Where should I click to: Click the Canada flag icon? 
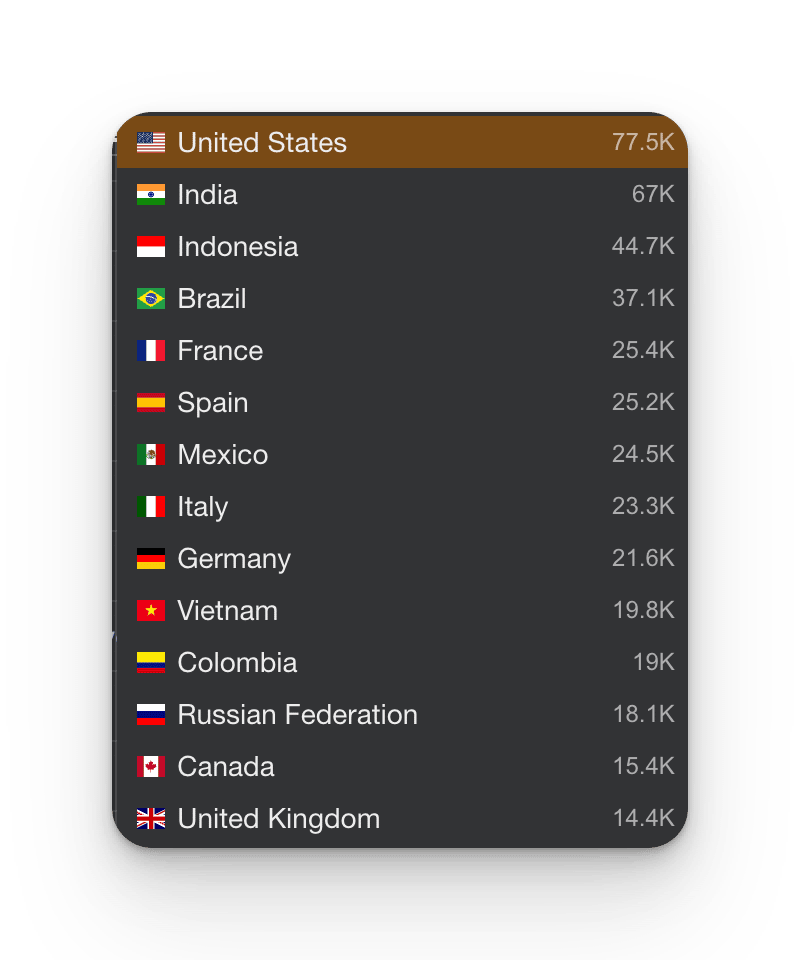tap(151, 767)
